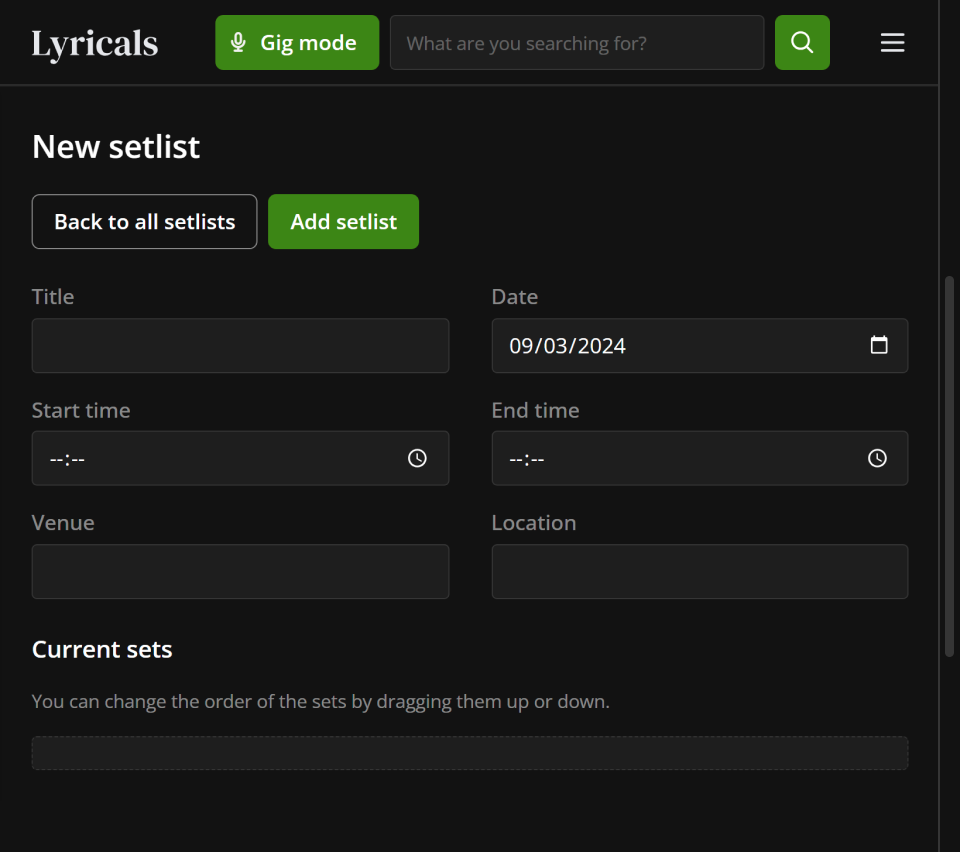This screenshot has width=960, height=852.
Task: Click the empty sets drop area under Current sets
Action: (469, 753)
